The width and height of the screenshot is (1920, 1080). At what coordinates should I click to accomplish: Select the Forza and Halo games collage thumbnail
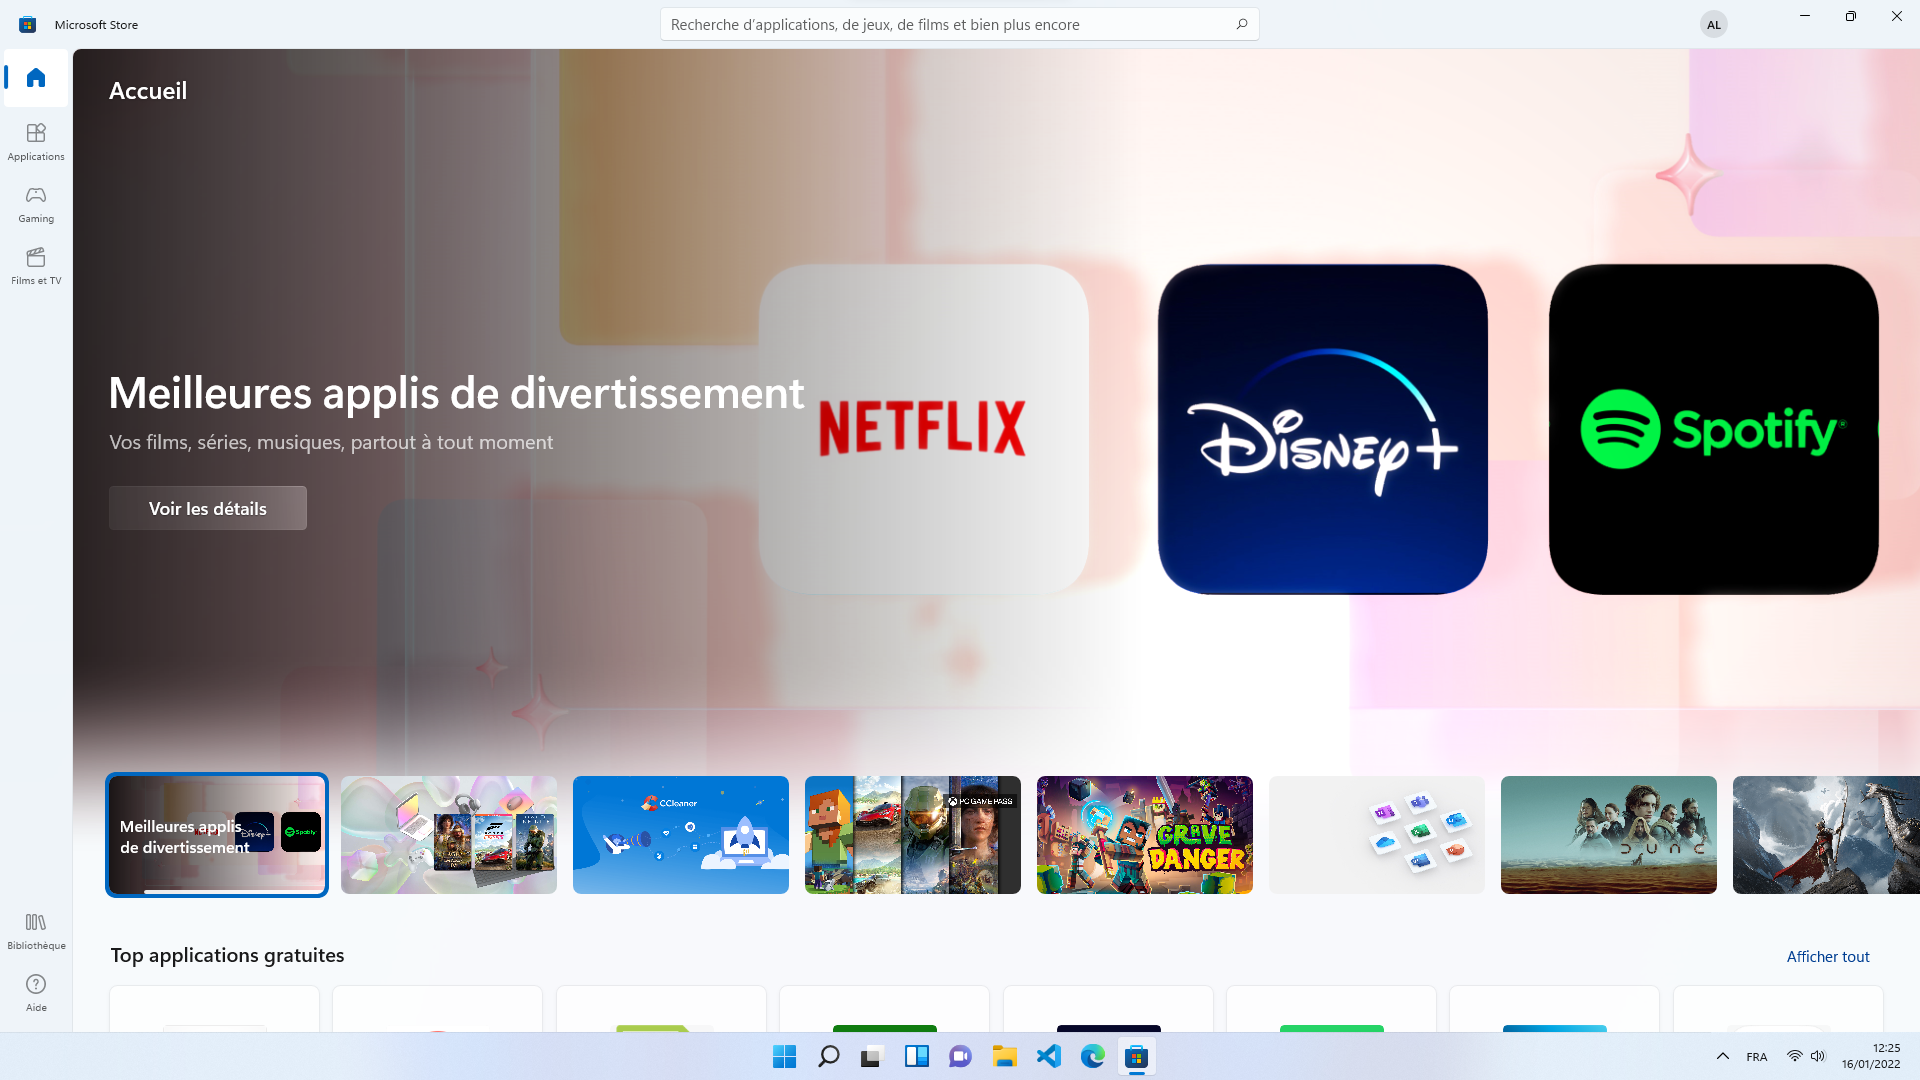pyautogui.click(x=449, y=835)
